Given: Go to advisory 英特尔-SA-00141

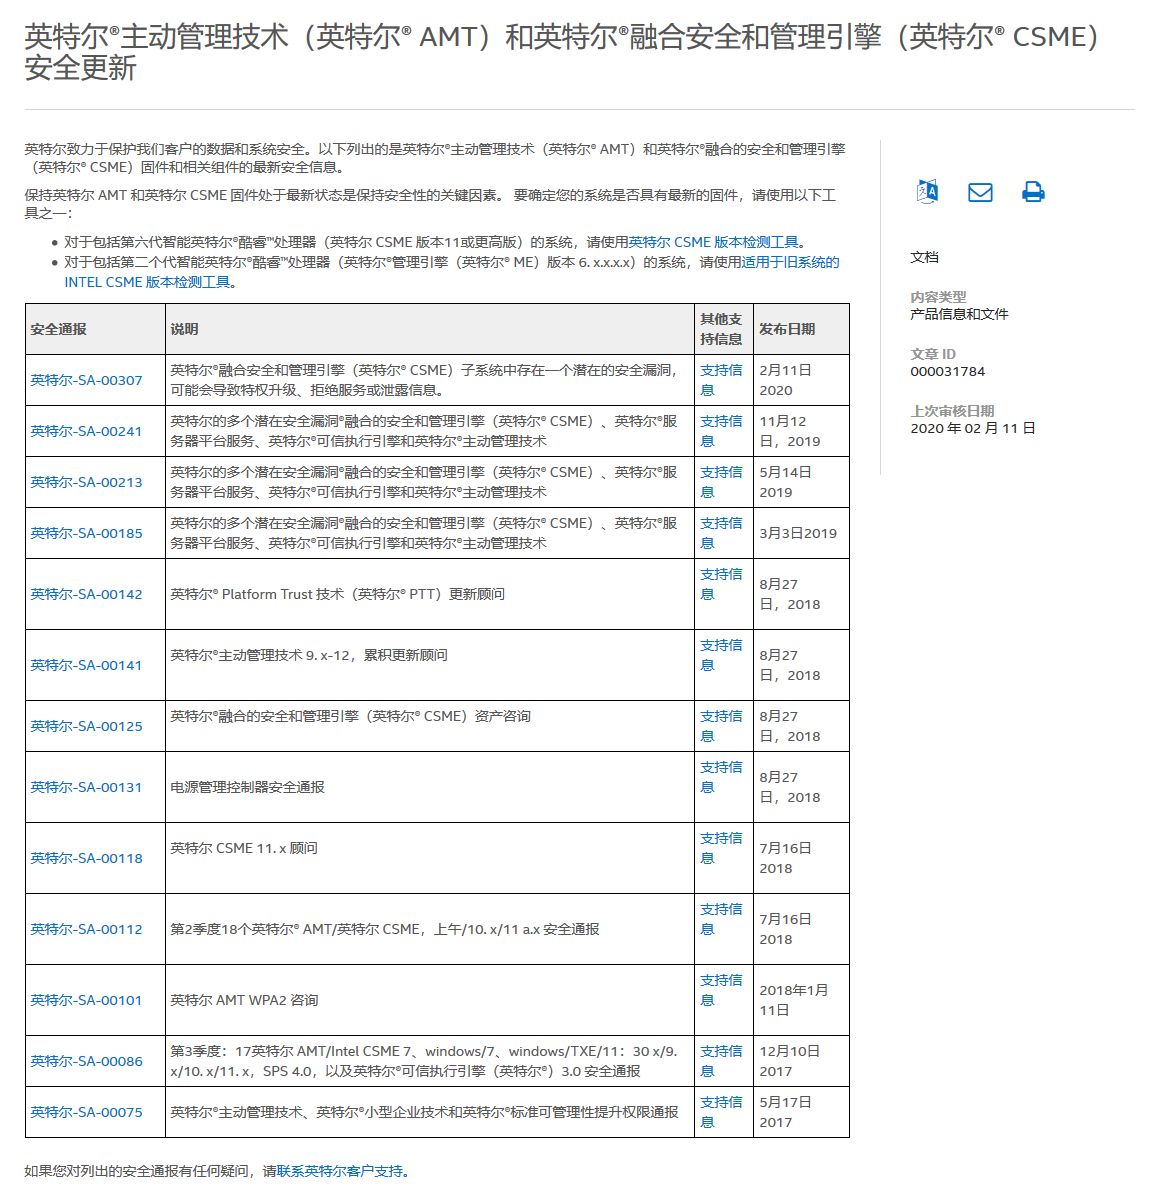Looking at the screenshot, I should coord(86,665).
